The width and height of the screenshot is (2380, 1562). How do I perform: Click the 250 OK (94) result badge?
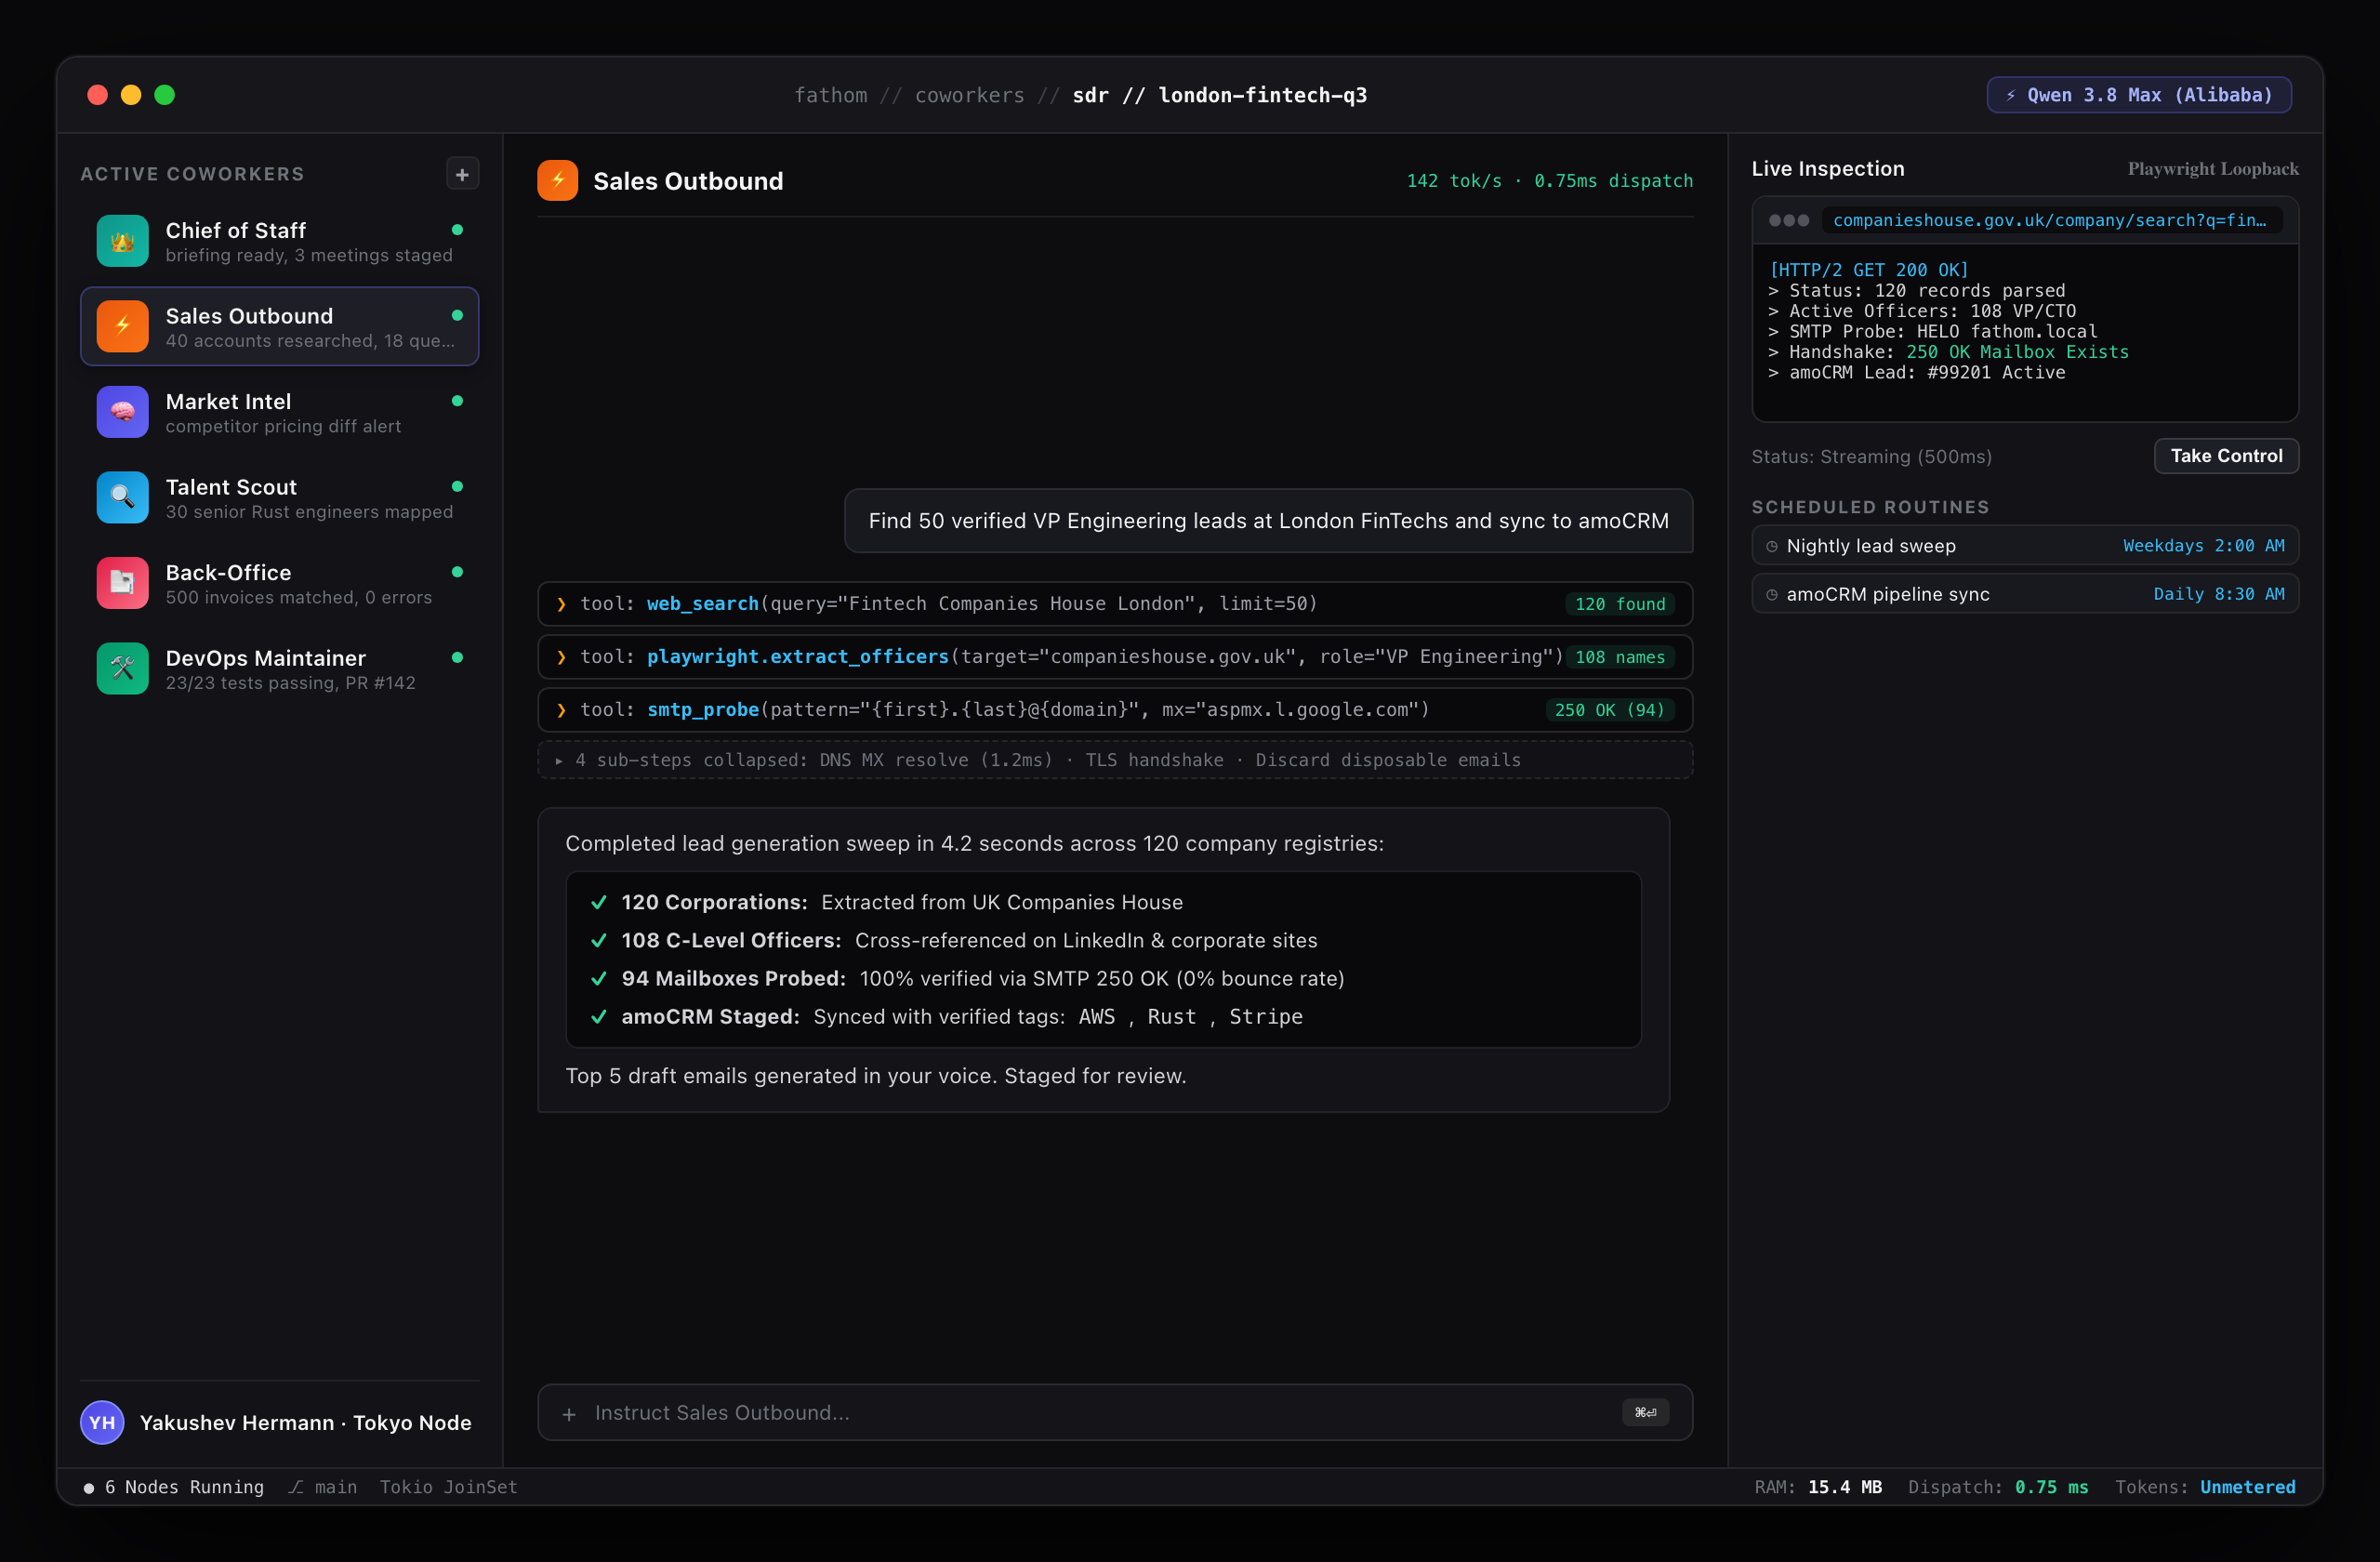click(1609, 710)
